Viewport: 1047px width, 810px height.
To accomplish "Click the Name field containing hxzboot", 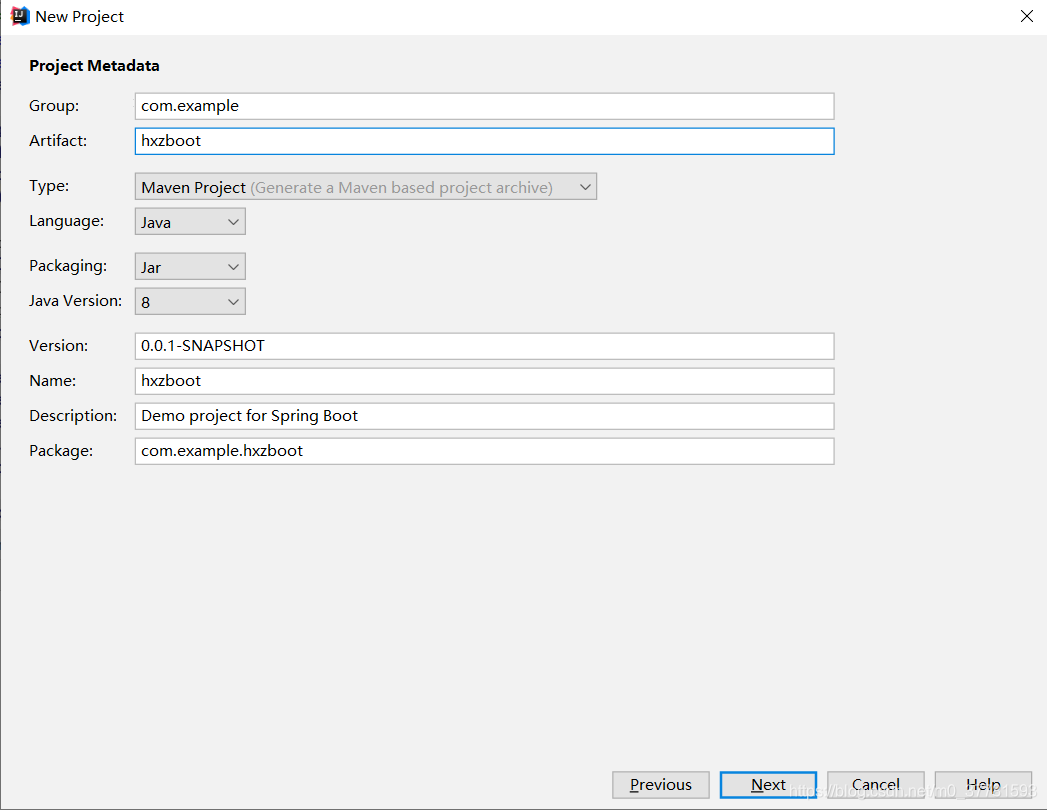I will 484,381.
